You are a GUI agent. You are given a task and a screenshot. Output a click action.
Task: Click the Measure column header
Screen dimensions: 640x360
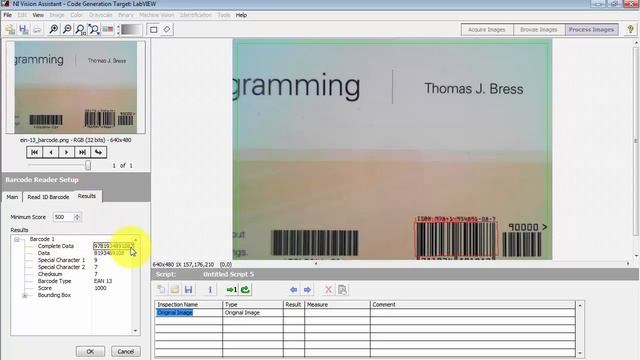click(337, 304)
